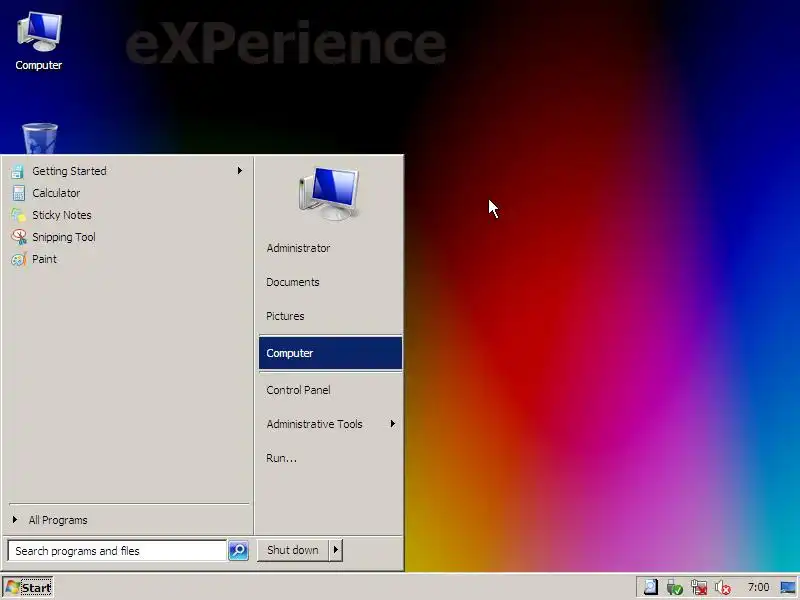Expand Administrative Tools submenu arrow
Screen dimensions: 800x600
(x=392, y=423)
